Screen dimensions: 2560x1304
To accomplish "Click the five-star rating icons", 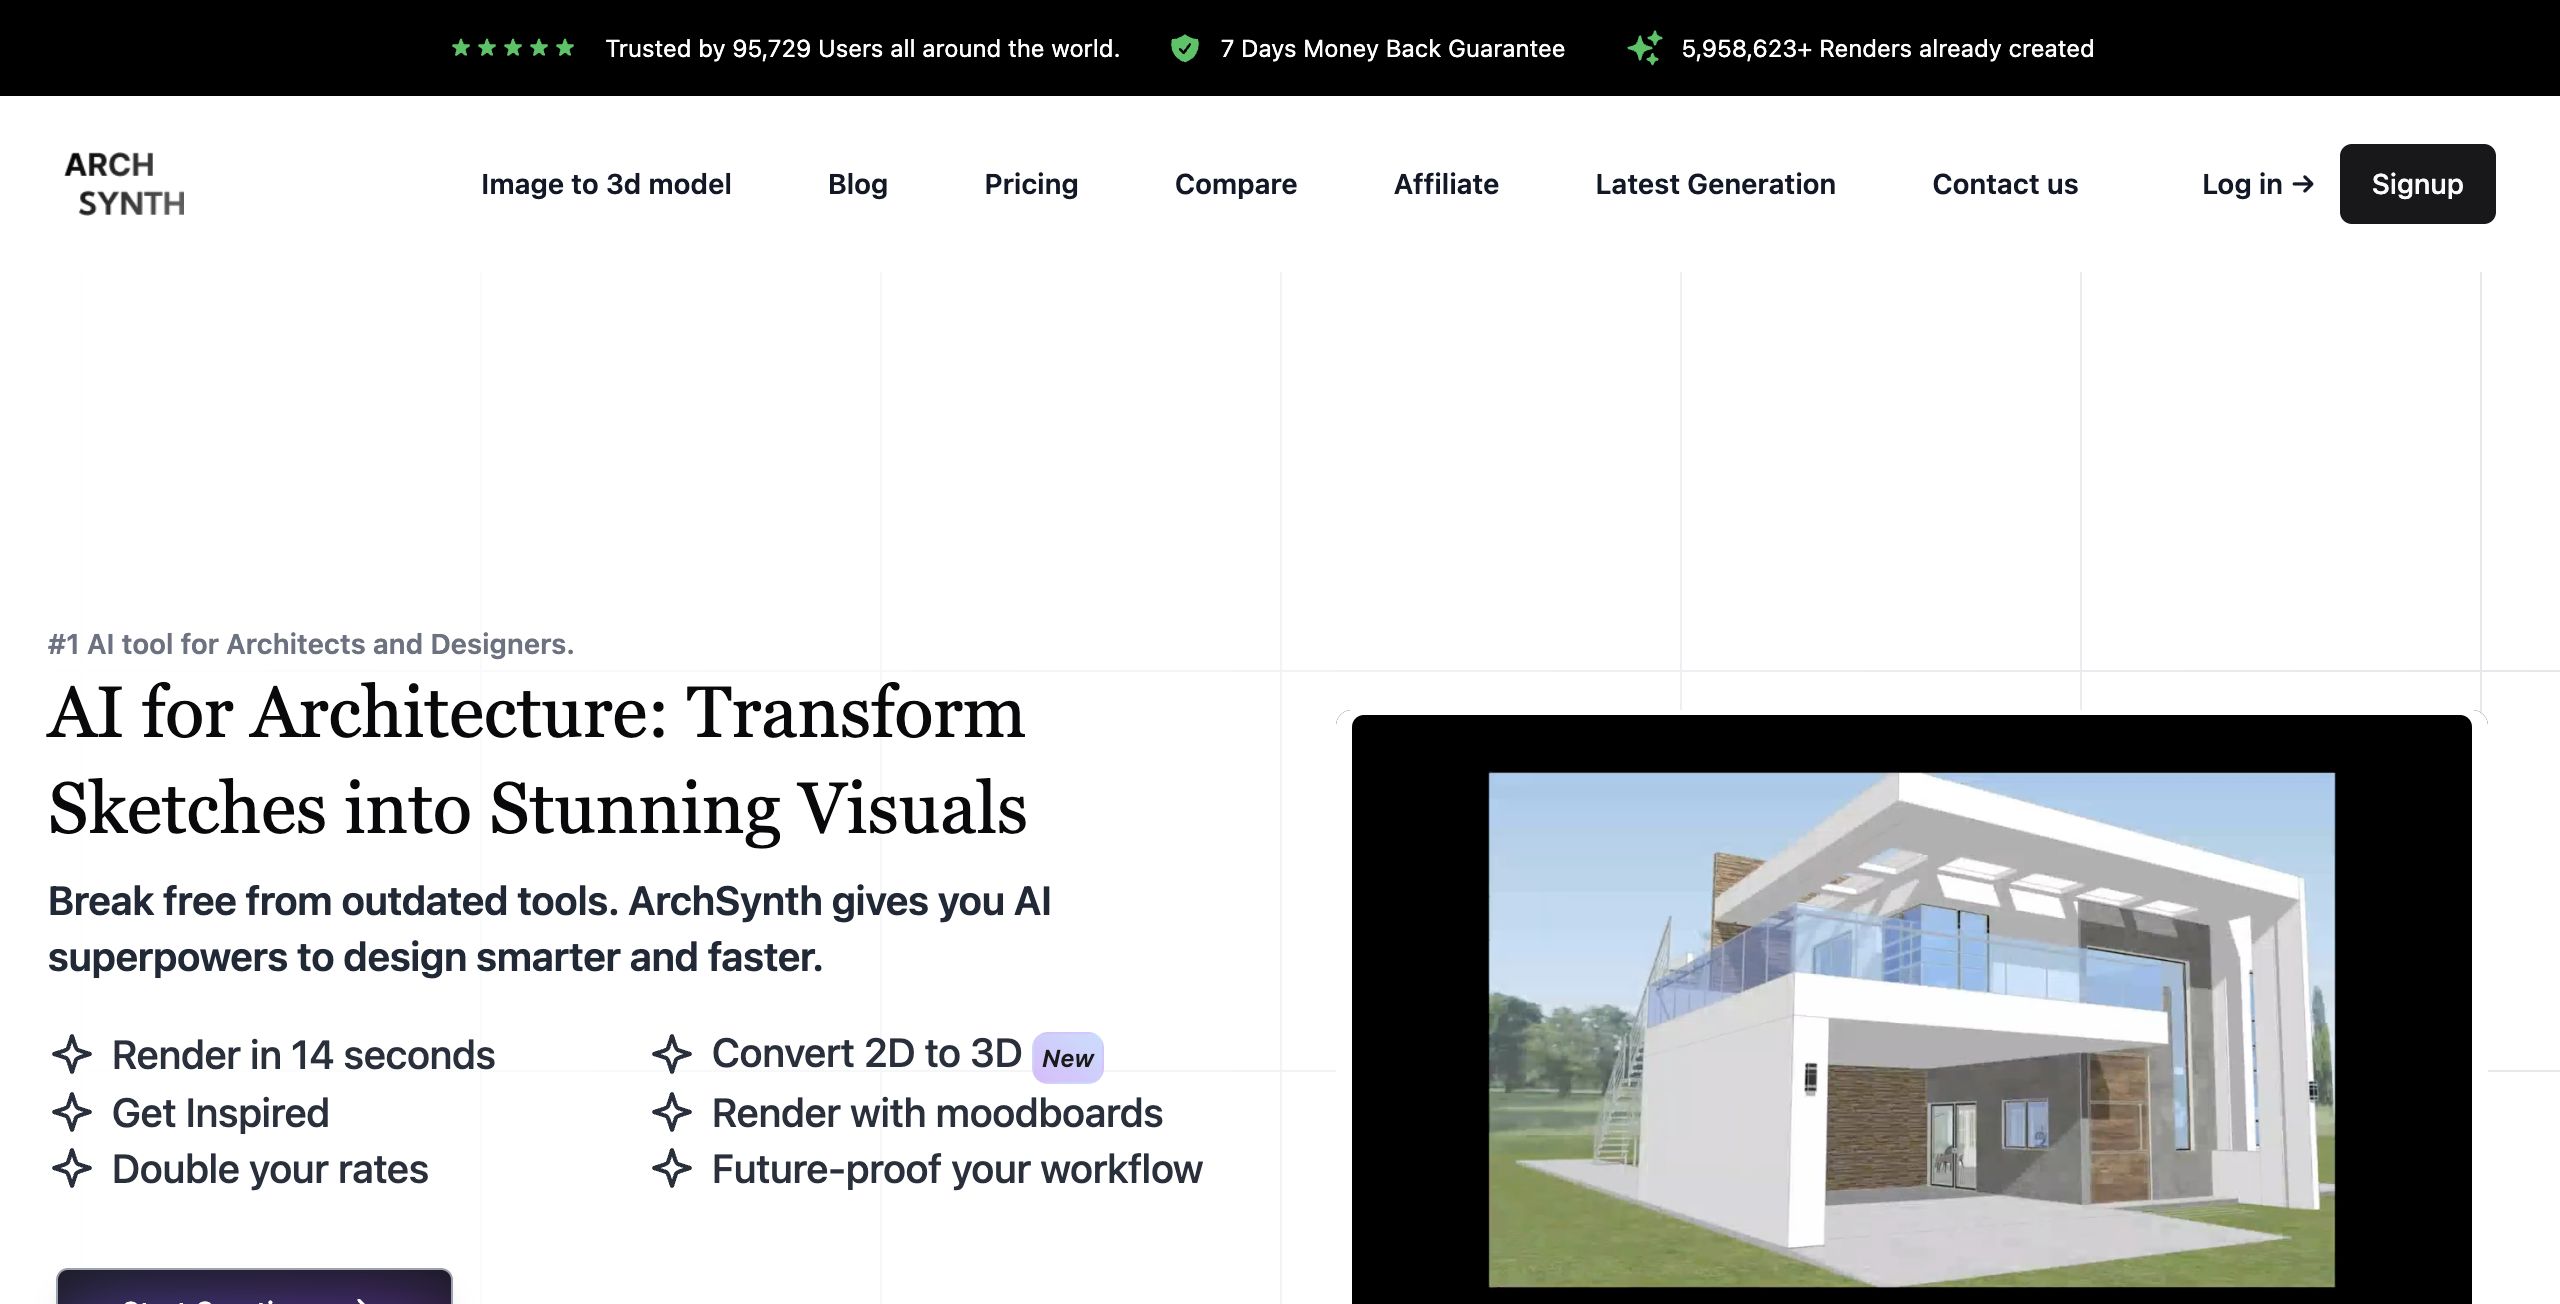I will pos(513,48).
